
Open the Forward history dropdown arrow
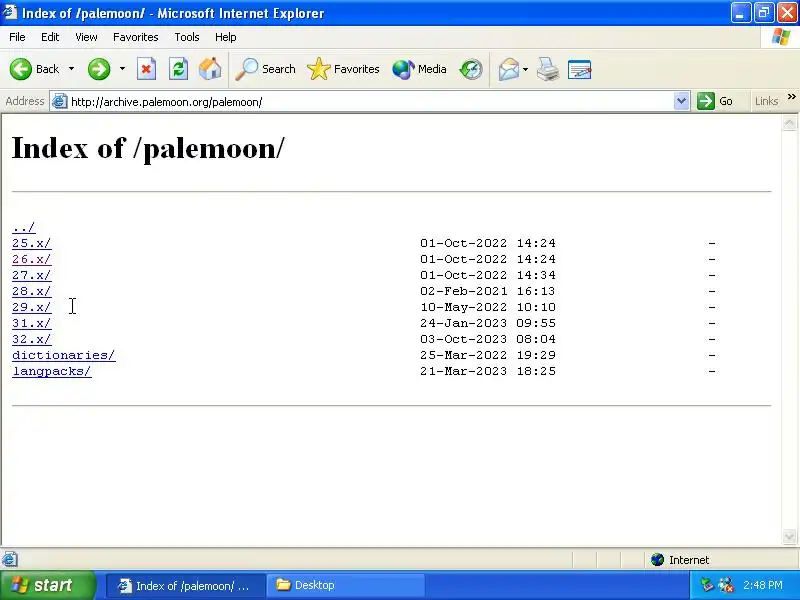coord(122,69)
